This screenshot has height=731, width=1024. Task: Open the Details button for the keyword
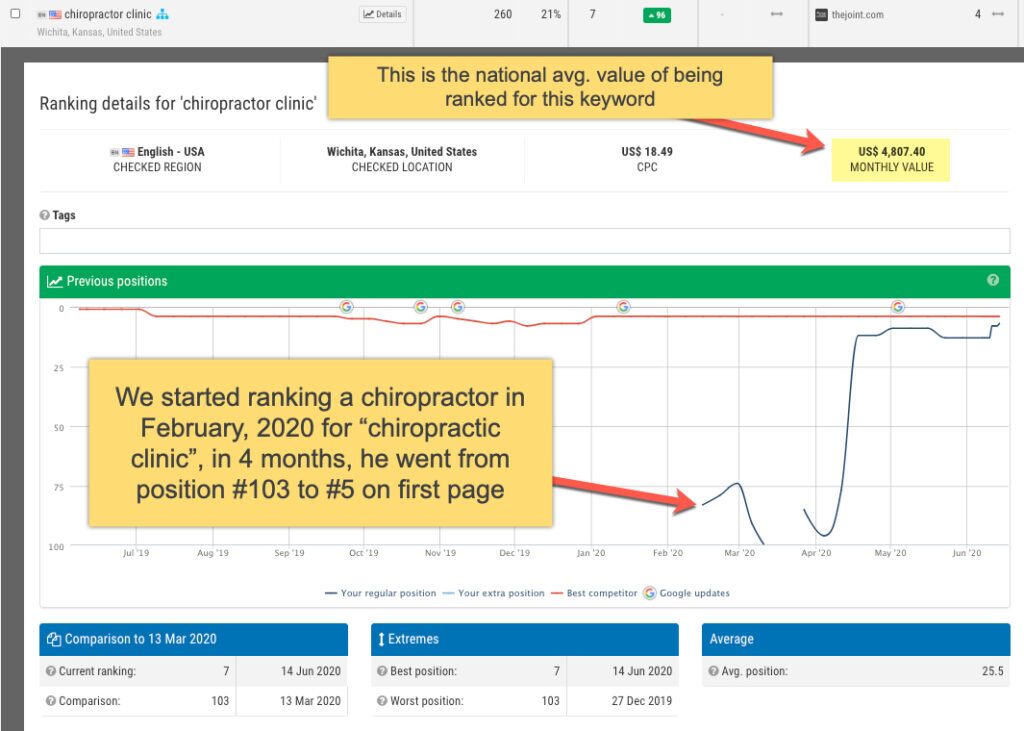tap(383, 14)
